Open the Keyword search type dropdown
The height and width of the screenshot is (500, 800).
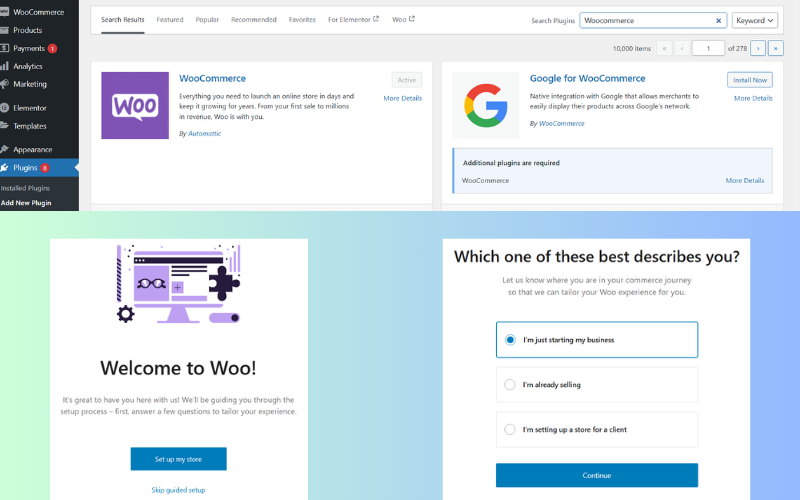(x=755, y=20)
